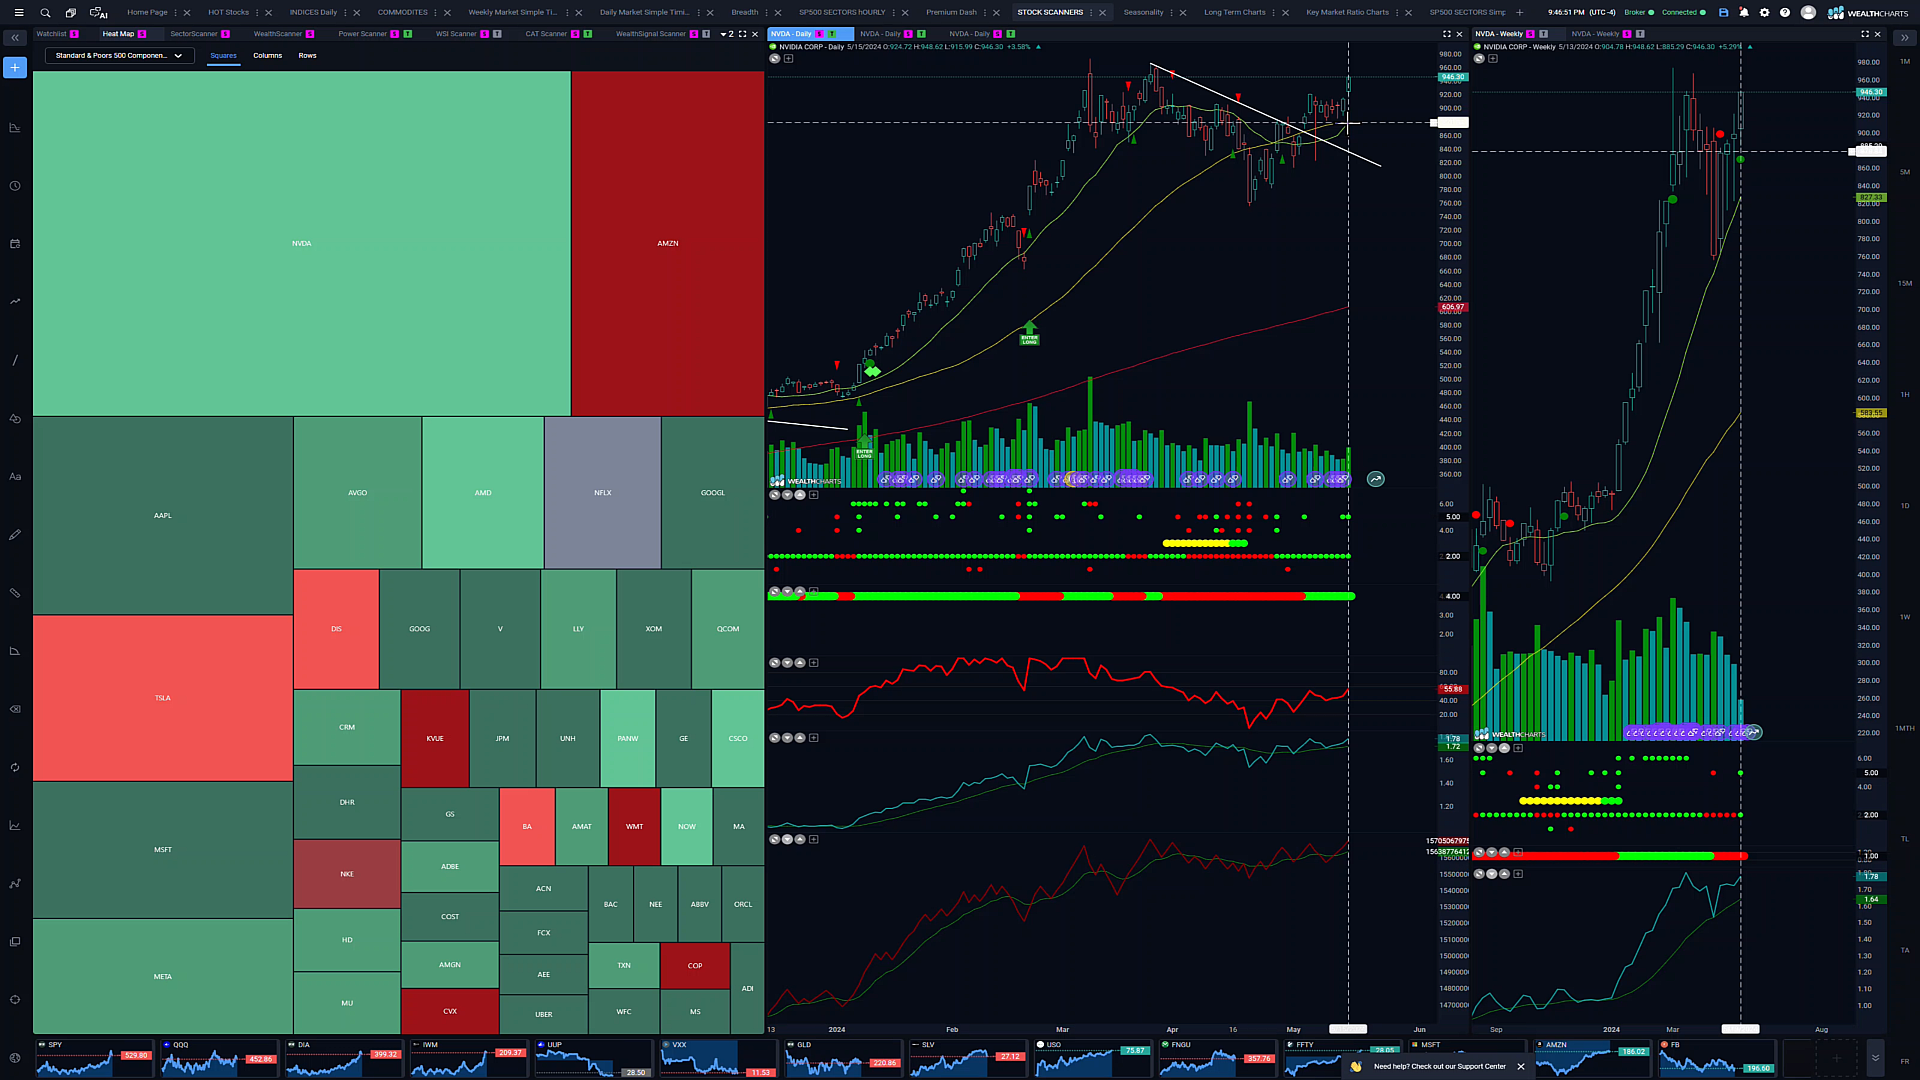The image size is (1920, 1080).
Task: Toggle the T badge on WSI Scanner tab
Action: coord(497,34)
